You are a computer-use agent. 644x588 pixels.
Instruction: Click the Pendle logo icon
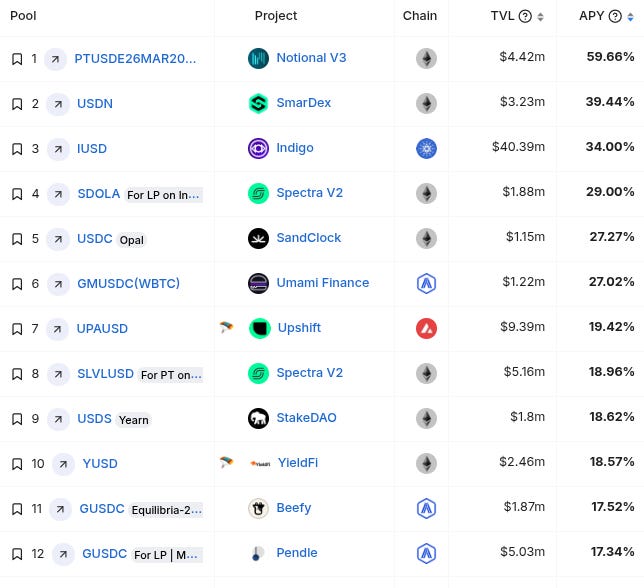click(258, 554)
